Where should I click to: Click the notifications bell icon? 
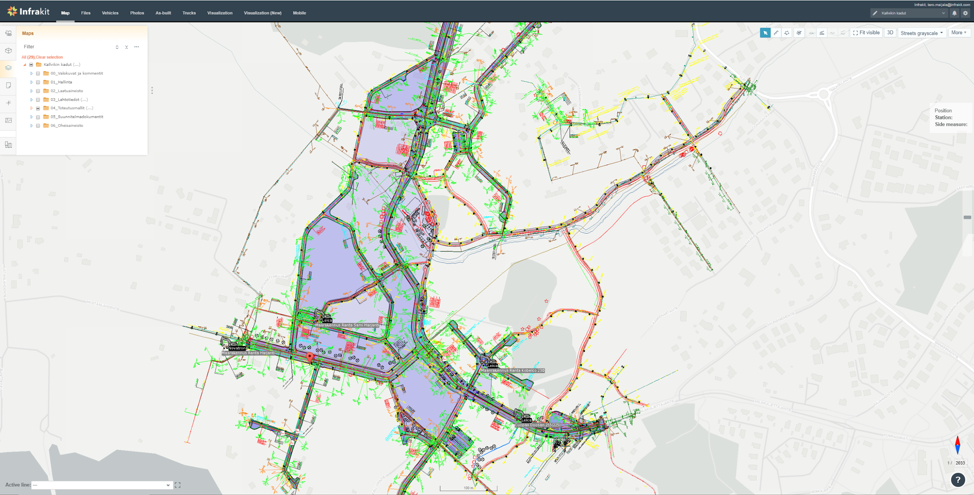point(954,13)
